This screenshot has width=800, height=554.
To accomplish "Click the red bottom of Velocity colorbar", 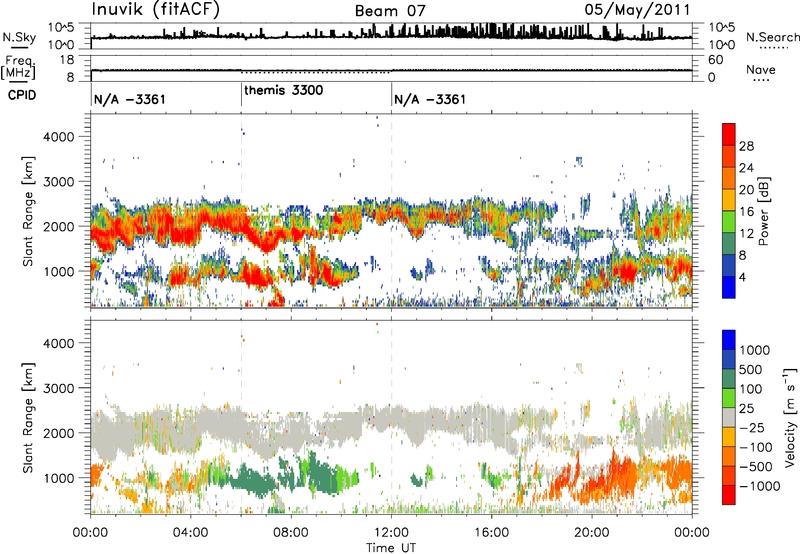I will pos(729,495).
